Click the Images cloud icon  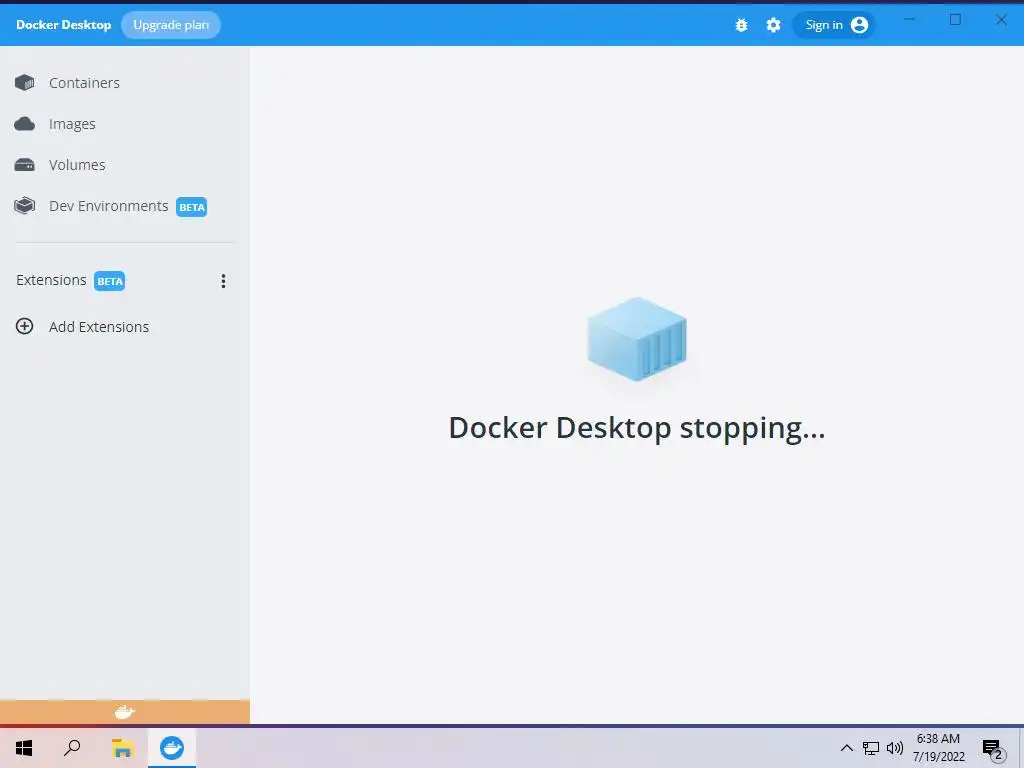(25, 124)
